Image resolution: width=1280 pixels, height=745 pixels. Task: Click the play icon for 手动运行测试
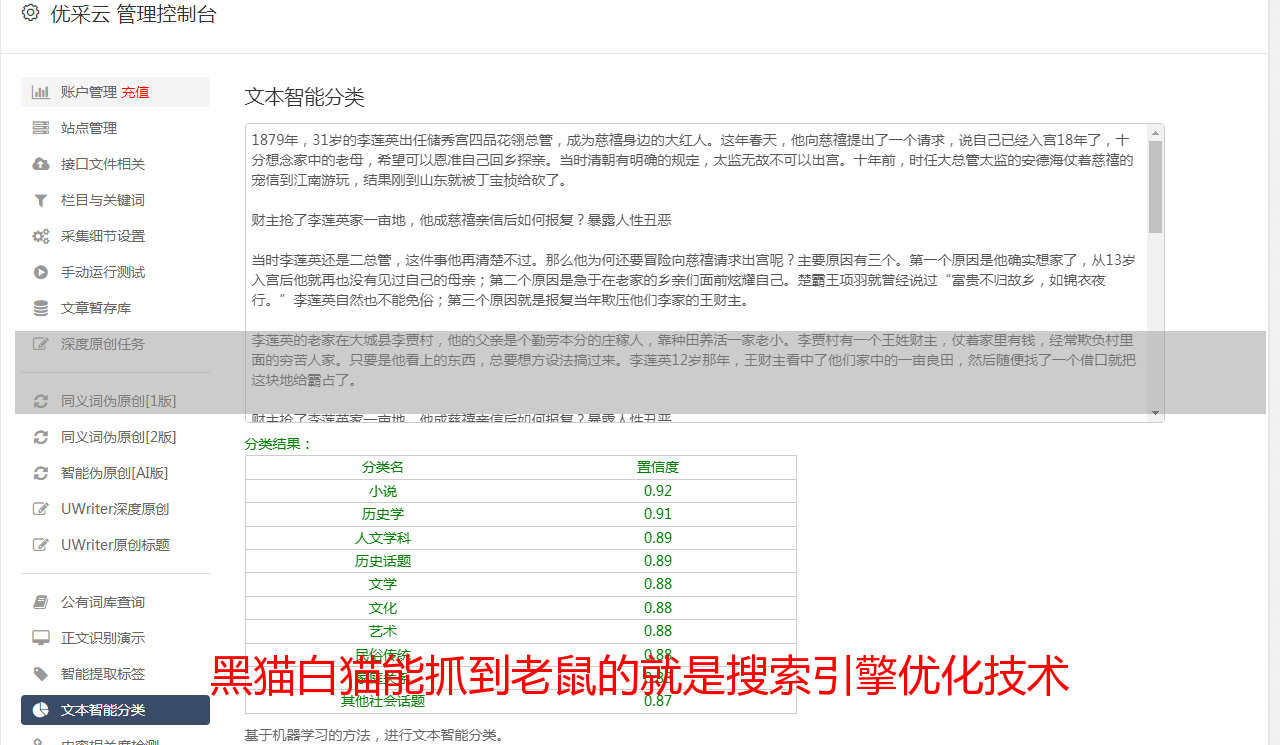click(41, 272)
